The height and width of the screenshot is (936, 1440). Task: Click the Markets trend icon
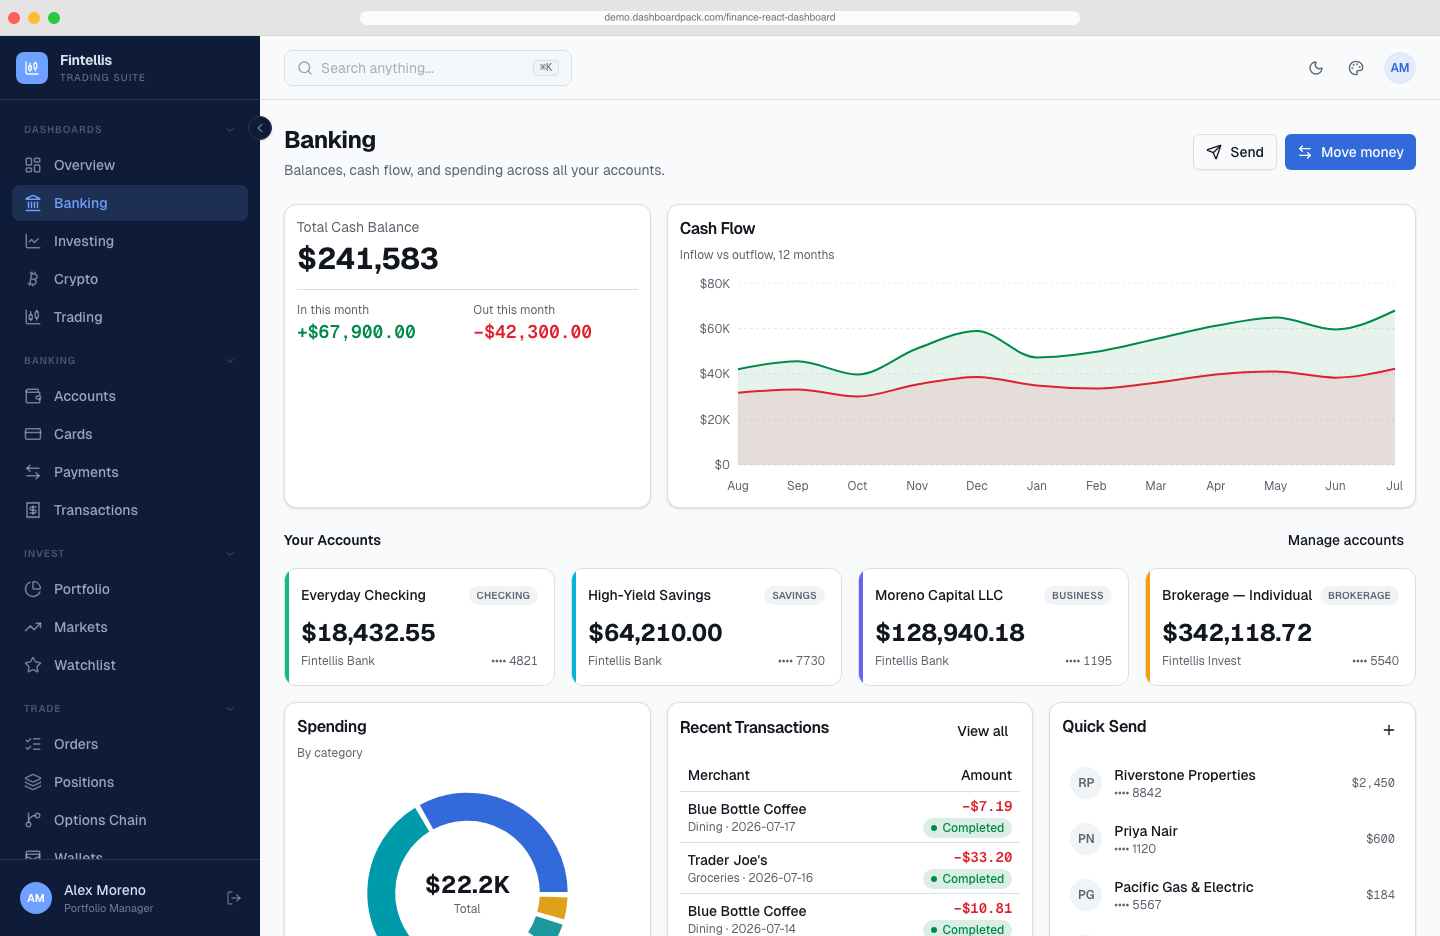(33, 627)
